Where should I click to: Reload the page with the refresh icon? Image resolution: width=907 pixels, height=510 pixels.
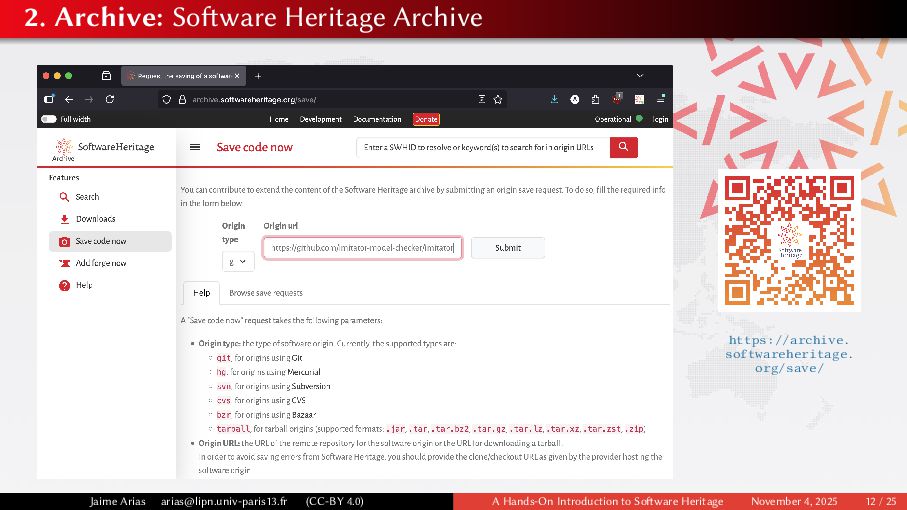pyautogui.click(x=109, y=99)
